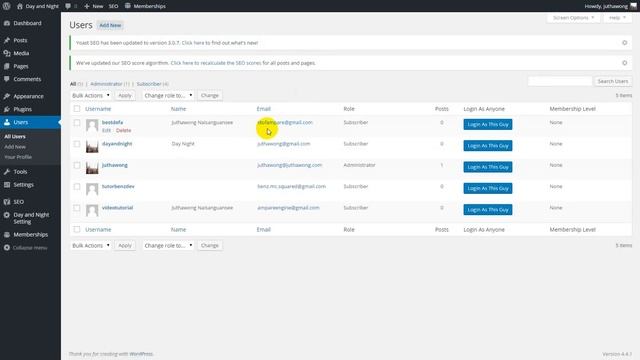
Task: Open SEO in the top admin bar
Action: (113, 6)
